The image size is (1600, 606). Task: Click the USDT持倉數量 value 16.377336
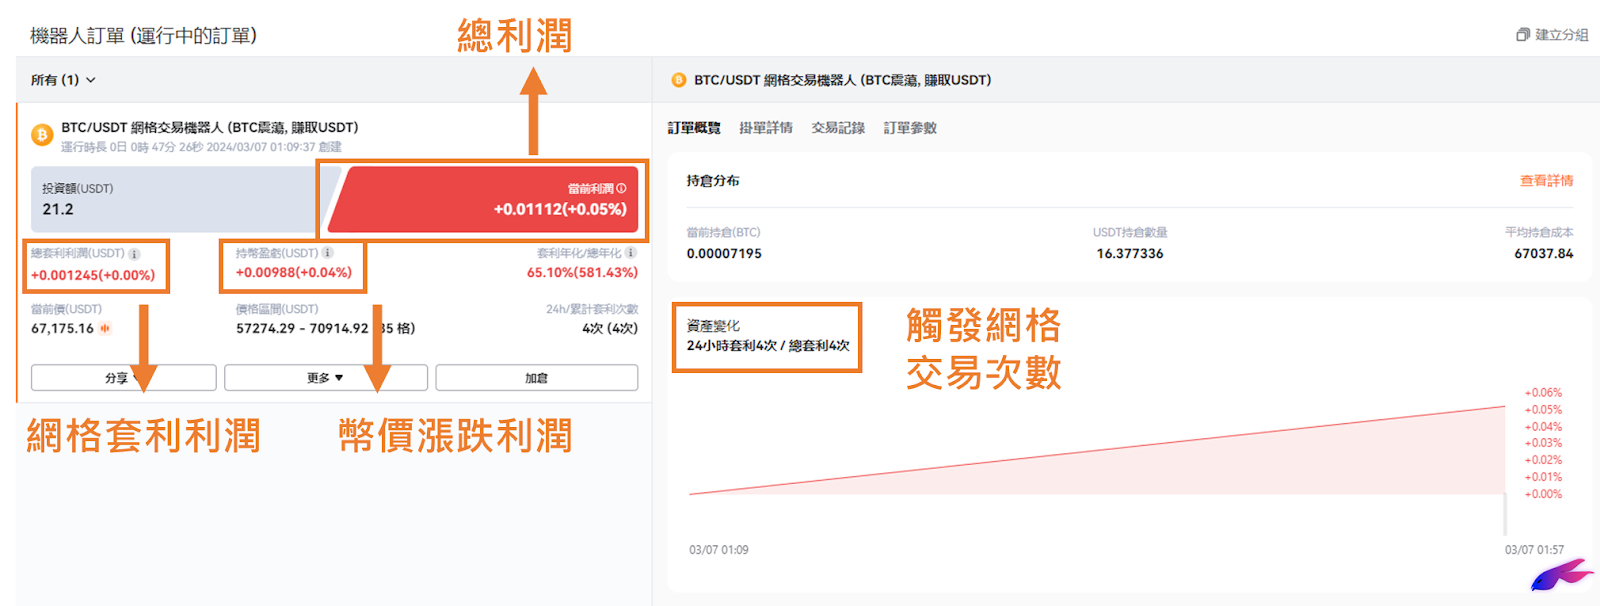[1130, 254]
